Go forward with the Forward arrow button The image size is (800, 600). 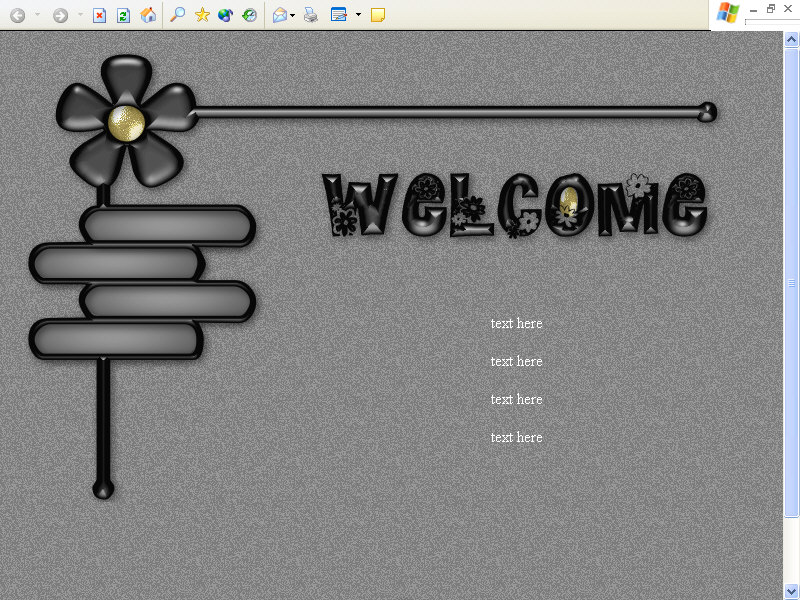pos(60,15)
